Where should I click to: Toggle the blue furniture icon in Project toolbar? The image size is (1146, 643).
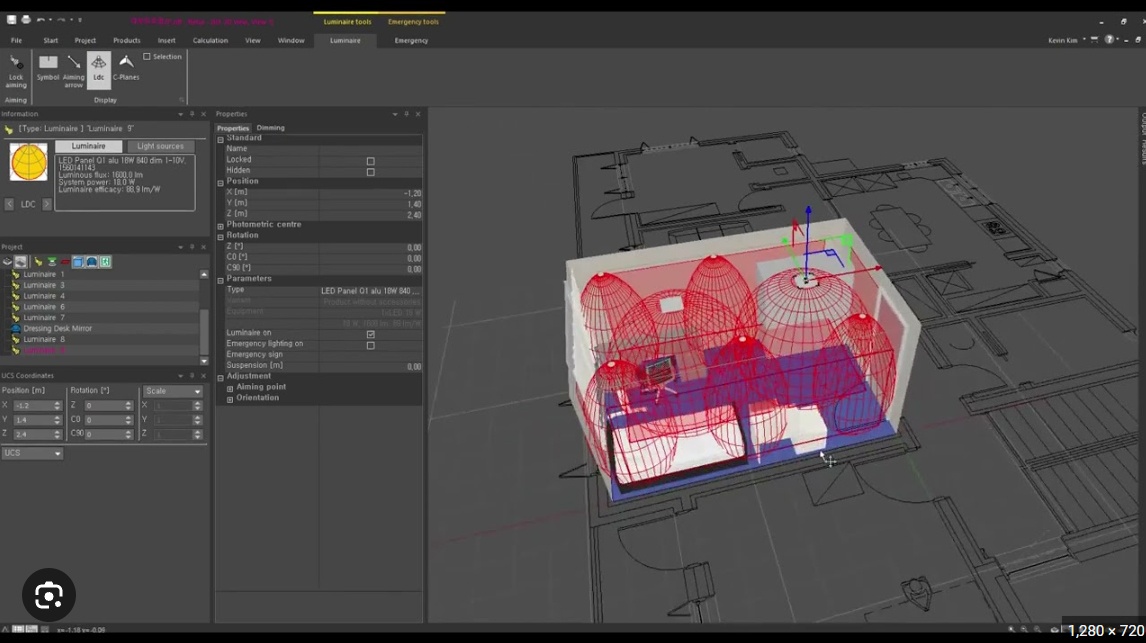click(92, 262)
